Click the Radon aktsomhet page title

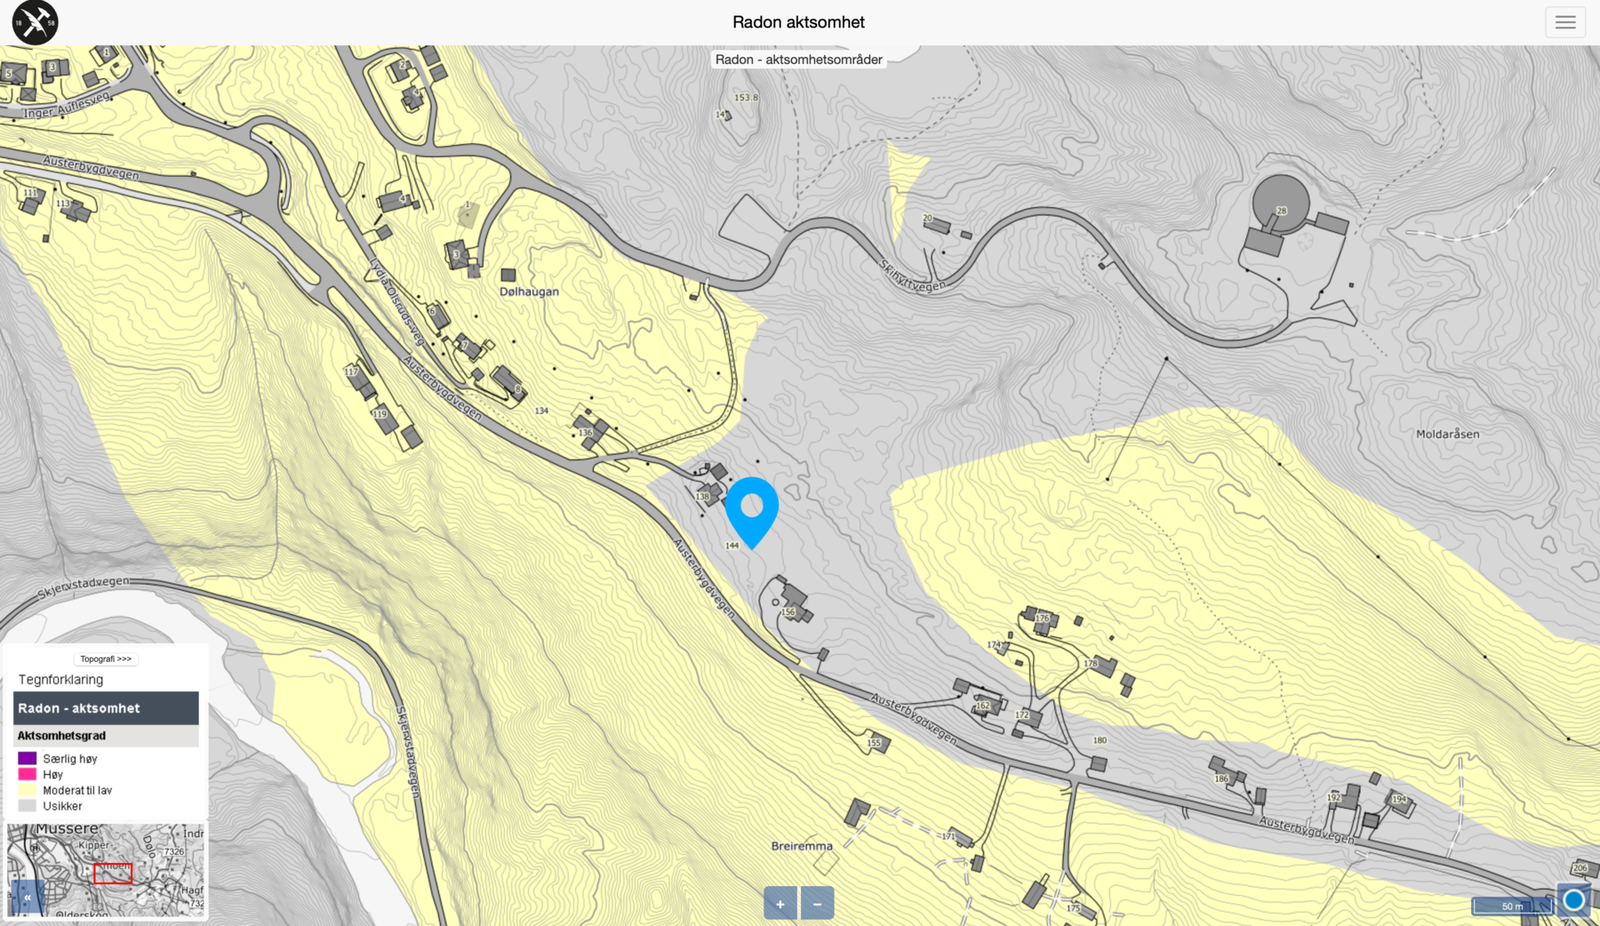(799, 22)
